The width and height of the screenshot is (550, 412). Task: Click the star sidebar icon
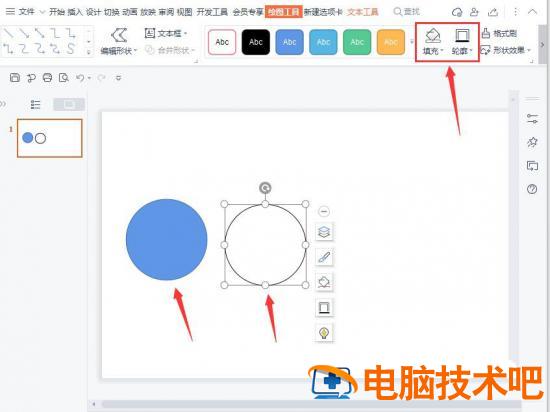pos(532,142)
